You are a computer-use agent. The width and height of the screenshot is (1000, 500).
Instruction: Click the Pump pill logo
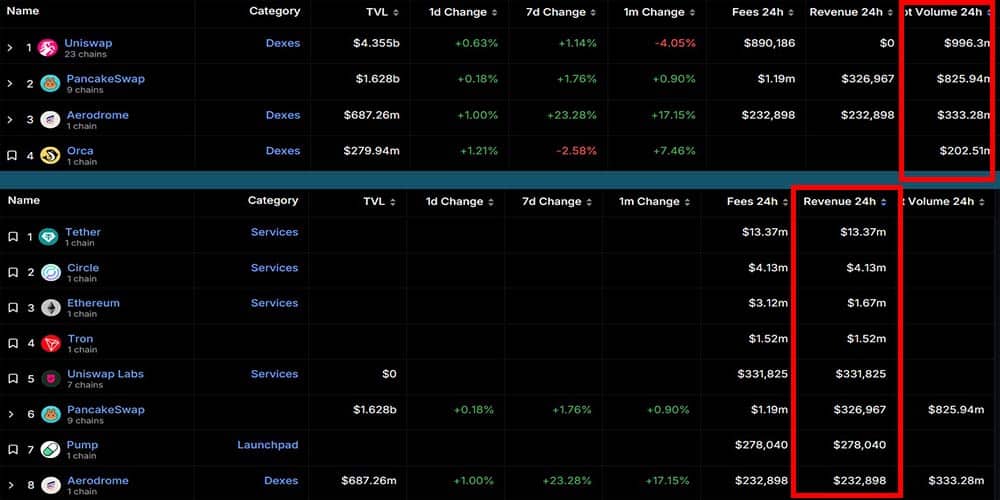[50, 450]
